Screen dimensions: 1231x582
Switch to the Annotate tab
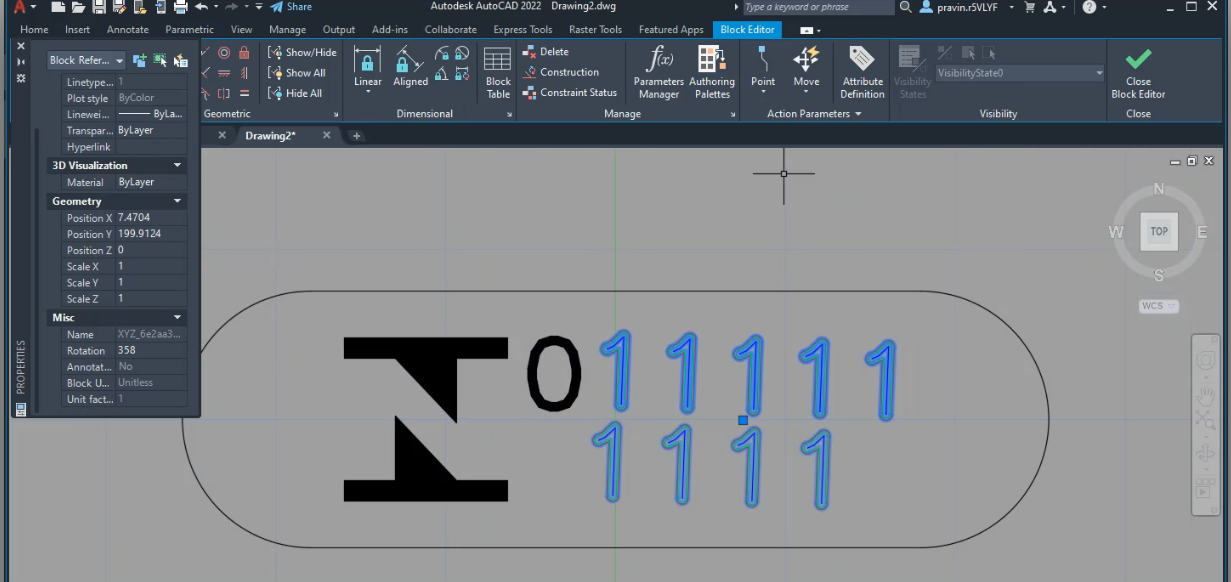[x=128, y=30]
